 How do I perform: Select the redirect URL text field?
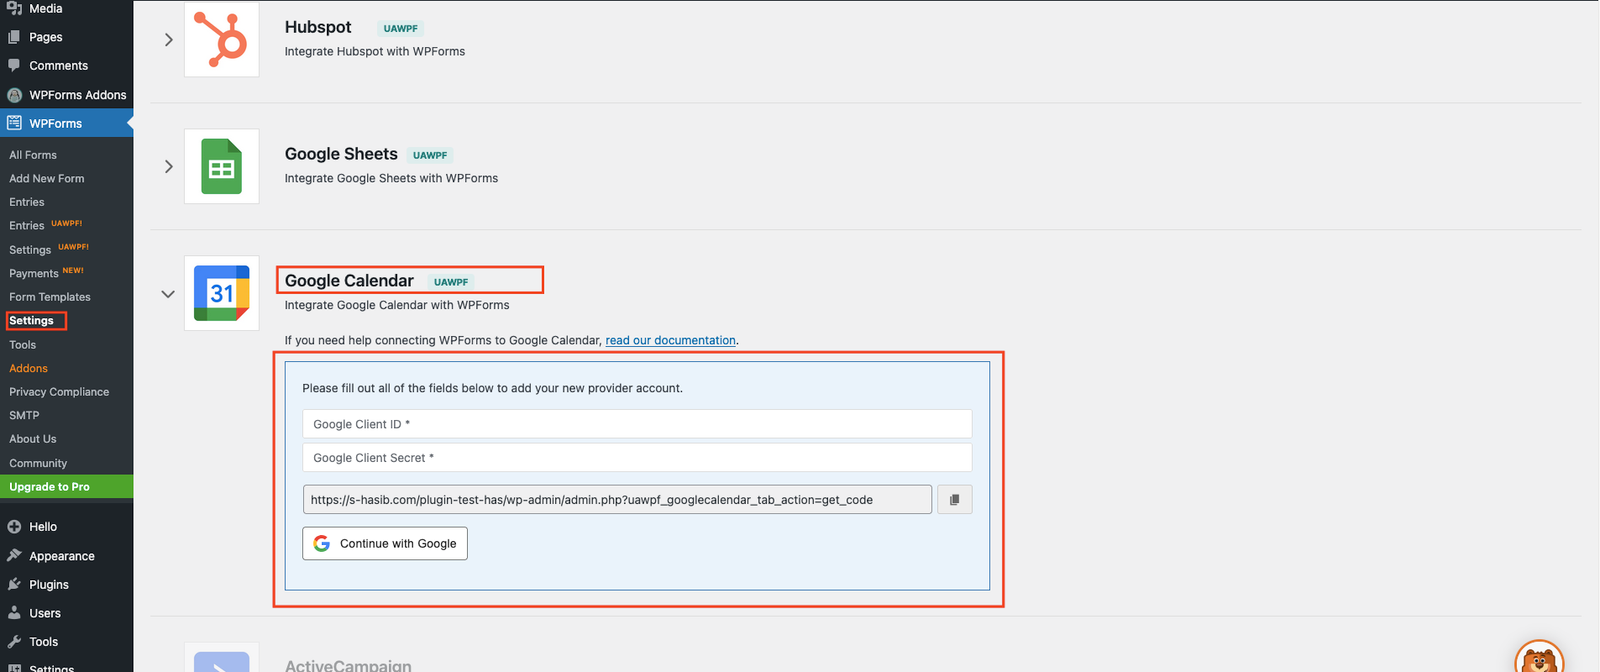617,500
